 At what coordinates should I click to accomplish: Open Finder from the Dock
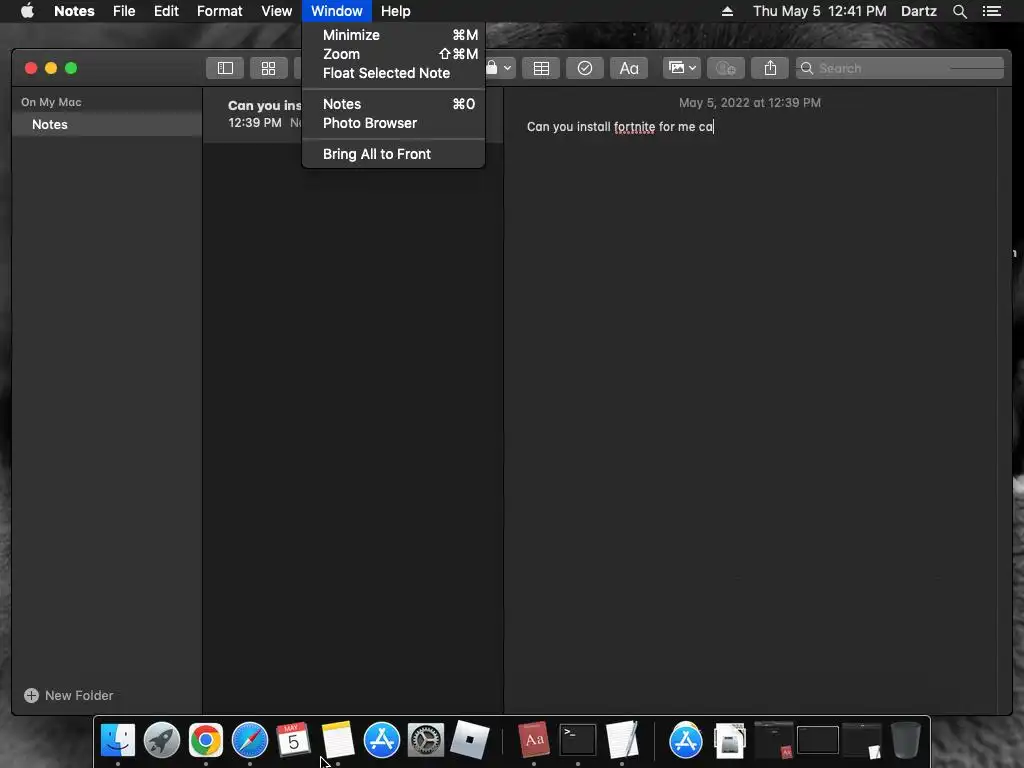118,740
